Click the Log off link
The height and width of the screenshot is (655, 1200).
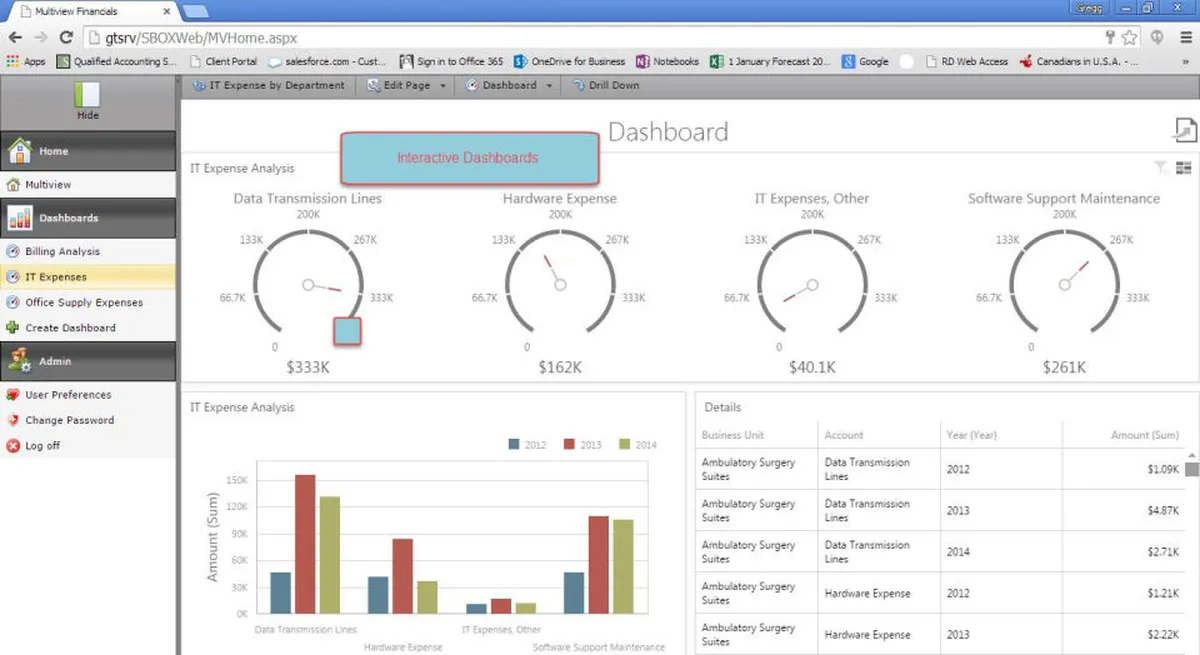click(x=43, y=446)
